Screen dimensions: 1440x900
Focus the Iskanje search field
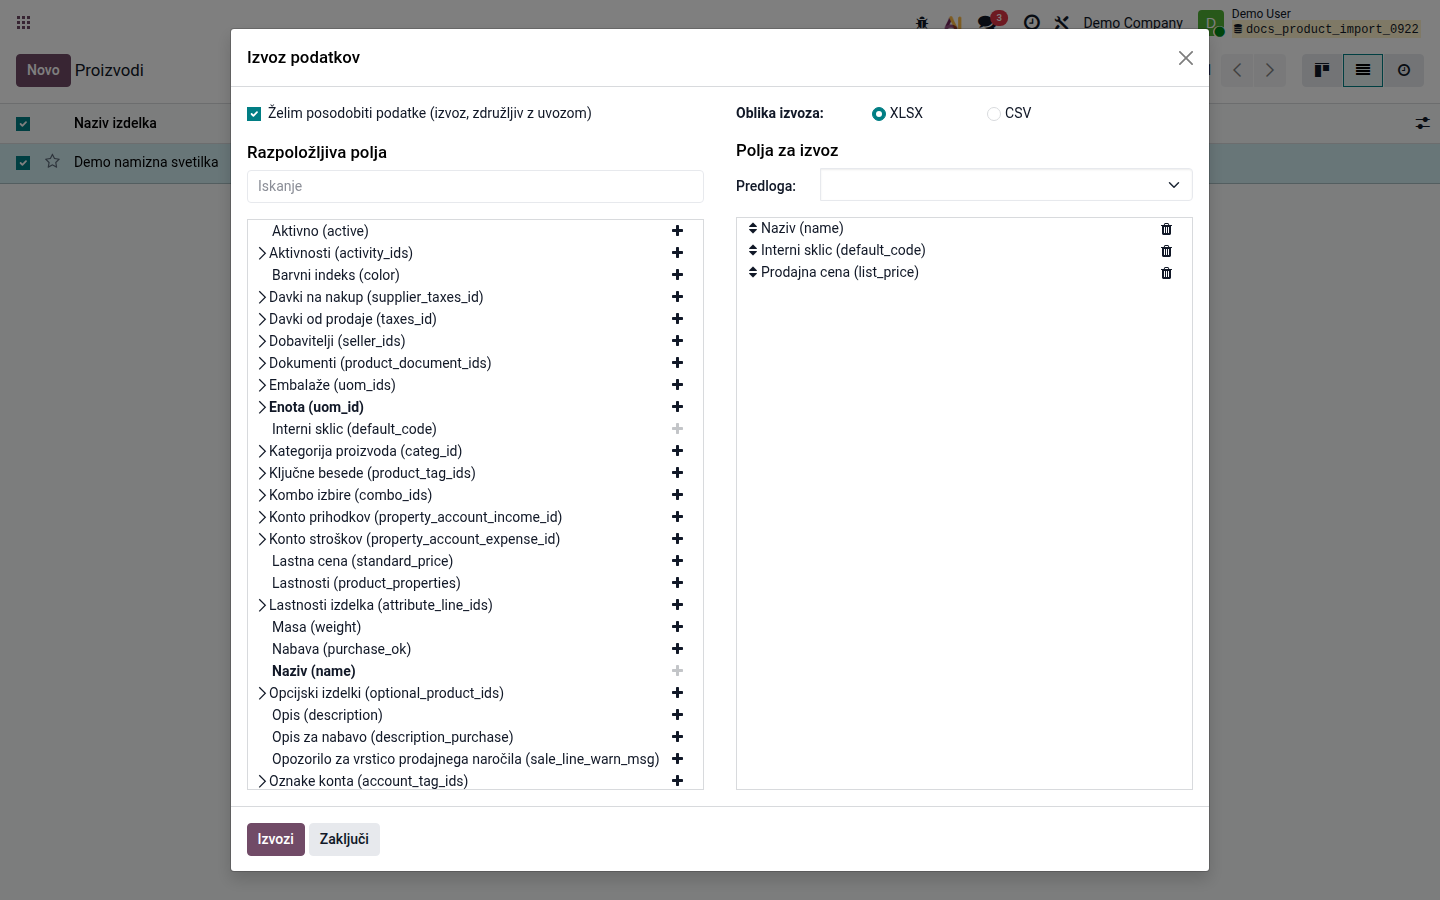tap(475, 186)
